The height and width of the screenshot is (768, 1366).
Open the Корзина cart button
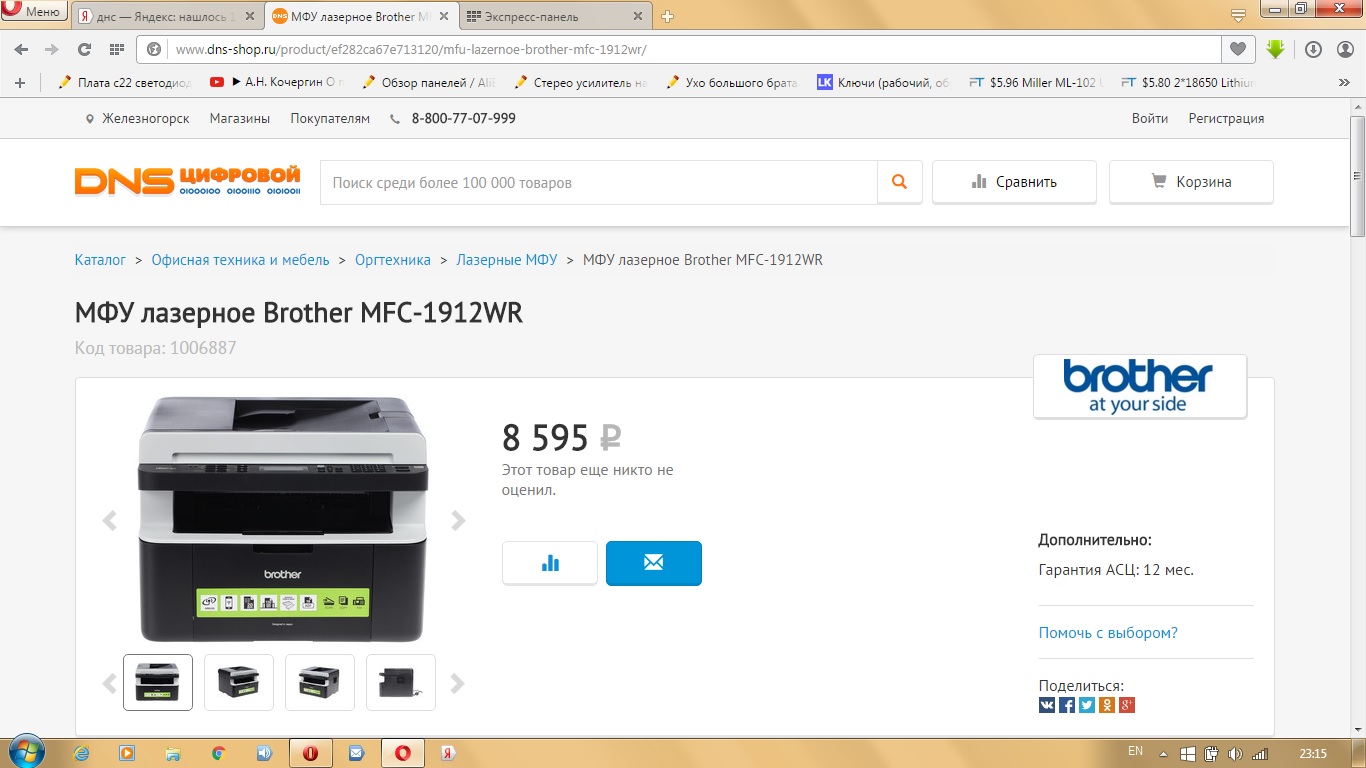(1191, 182)
